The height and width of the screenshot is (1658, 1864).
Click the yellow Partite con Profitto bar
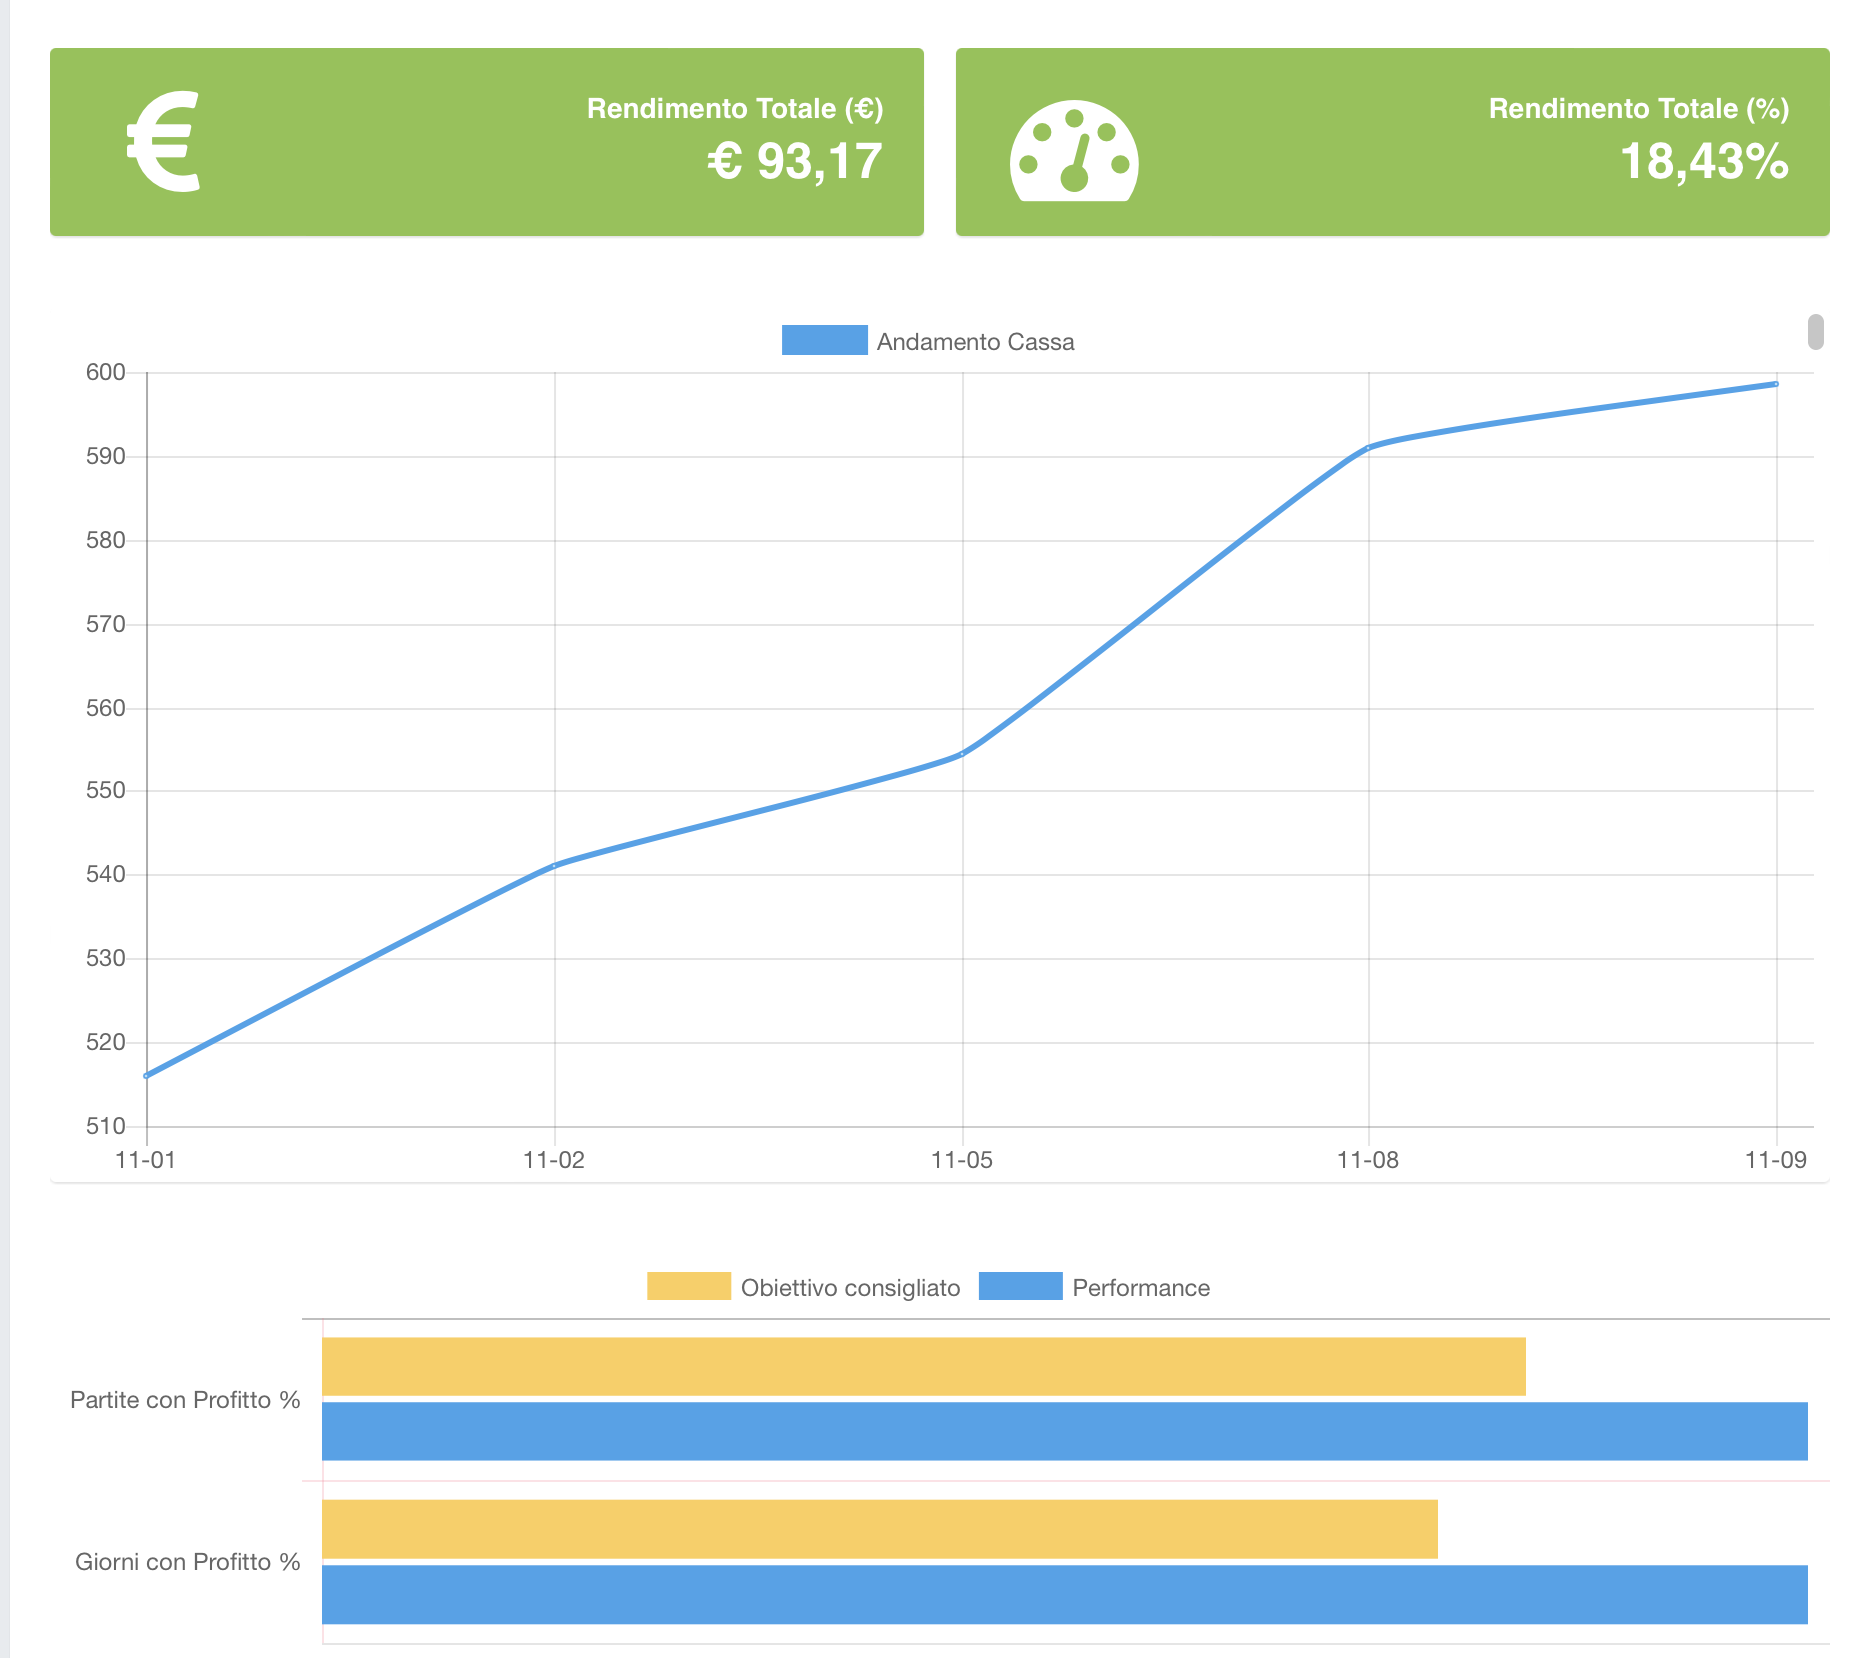[923, 1366]
